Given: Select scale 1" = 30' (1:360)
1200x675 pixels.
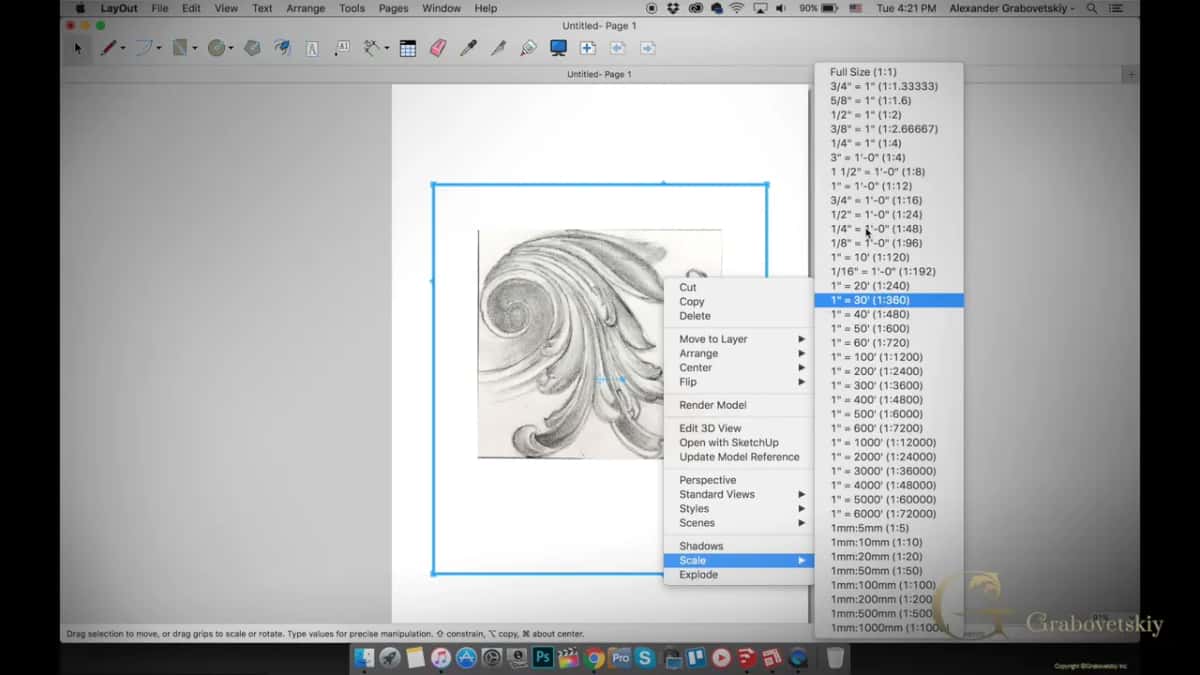Looking at the screenshot, I should point(889,300).
